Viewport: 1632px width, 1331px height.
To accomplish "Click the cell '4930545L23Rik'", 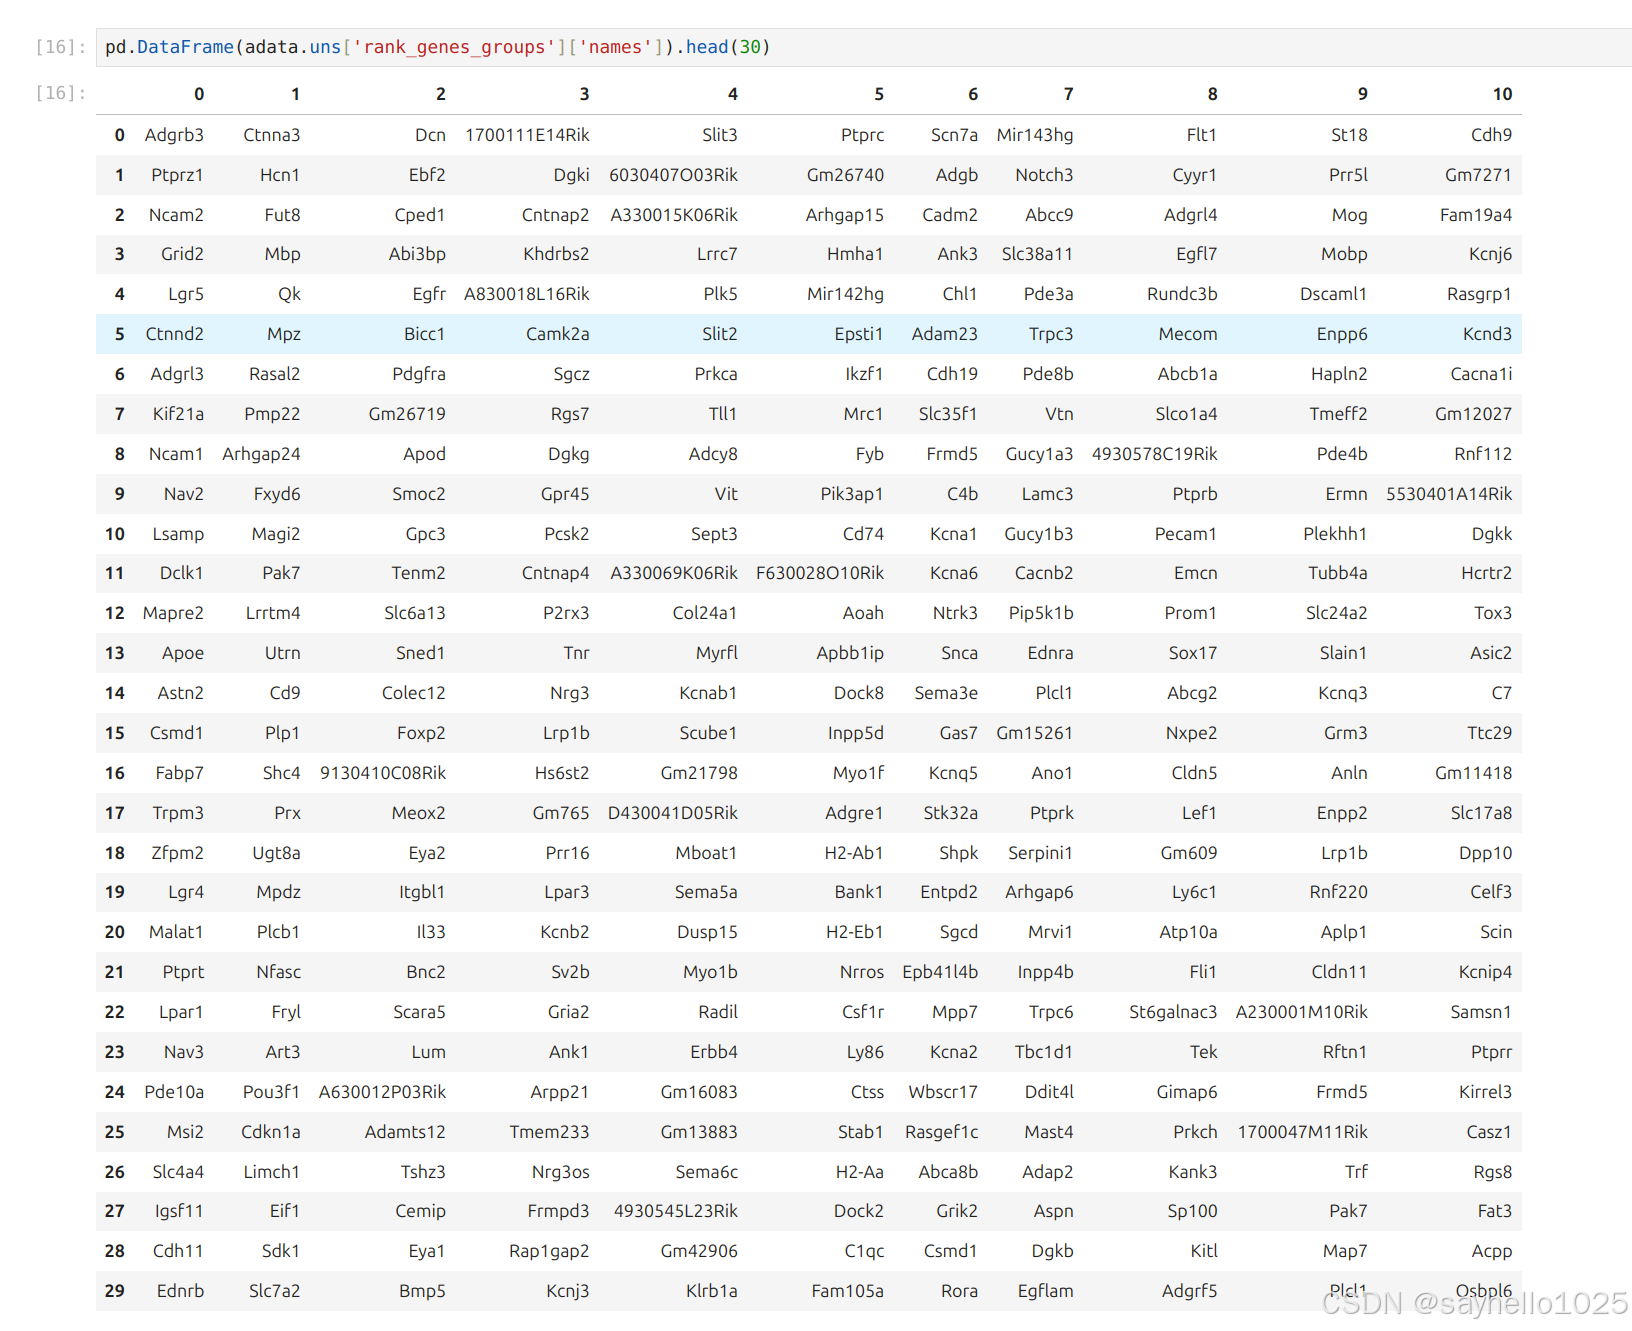I will pos(676,1211).
